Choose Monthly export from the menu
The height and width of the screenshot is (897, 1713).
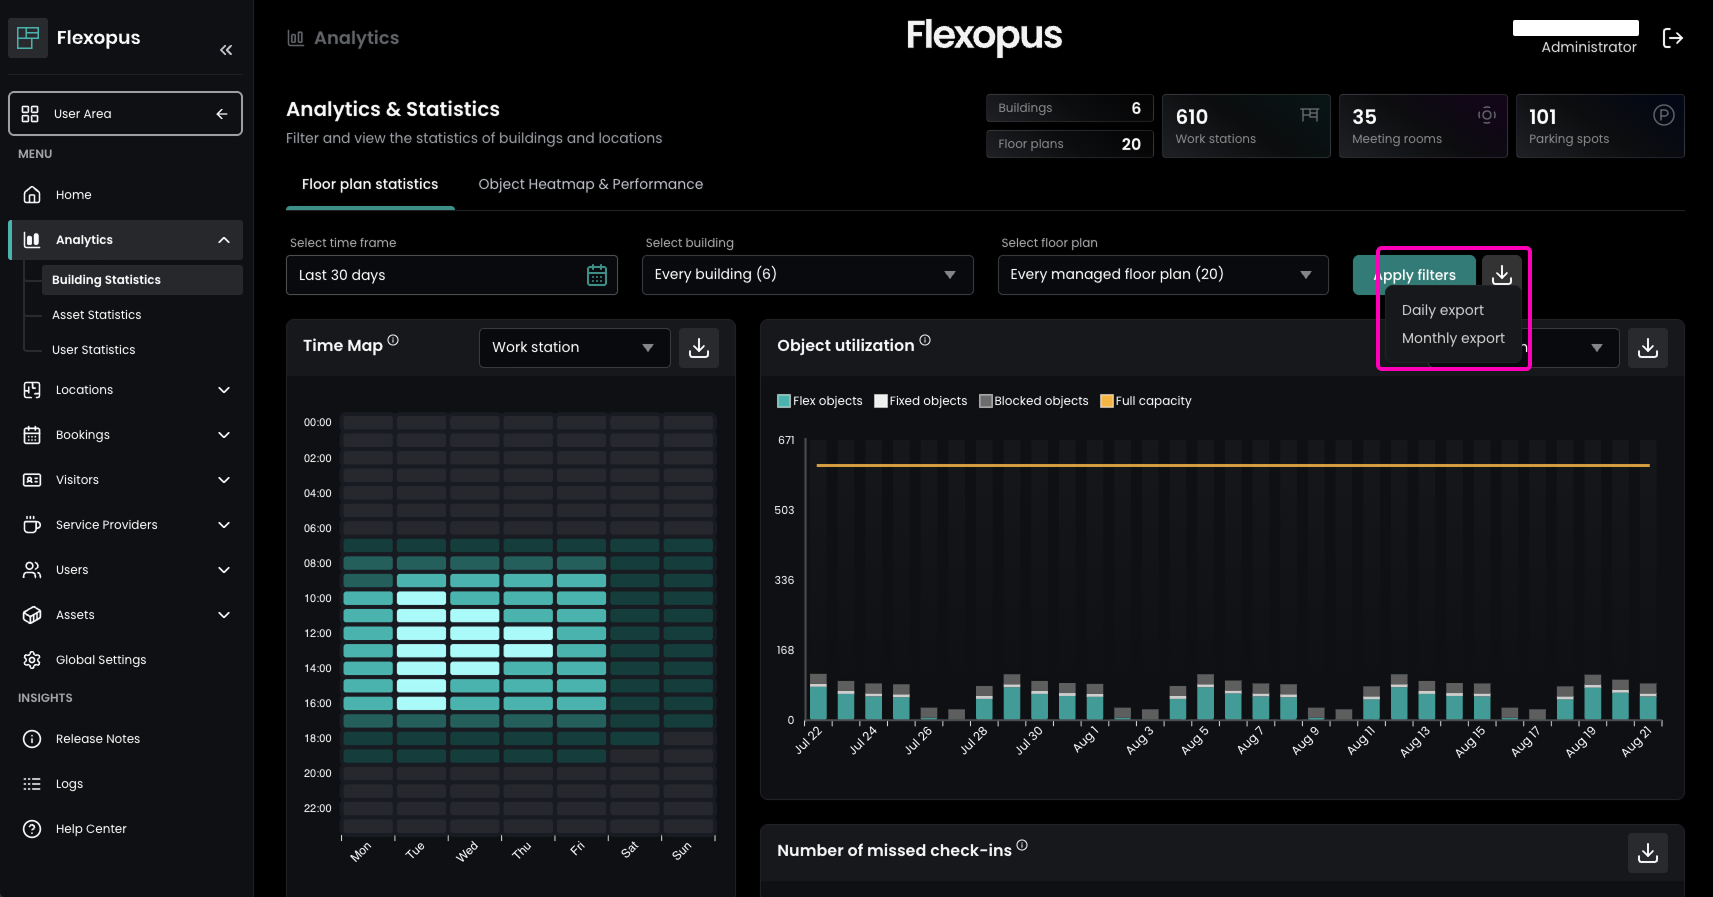[x=1452, y=338]
